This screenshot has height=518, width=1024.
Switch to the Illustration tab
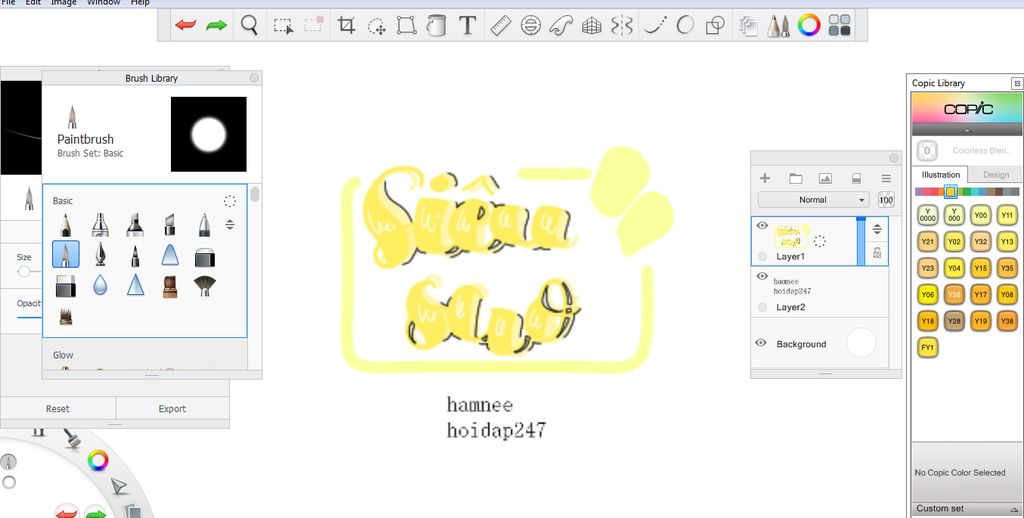(940, 175)
